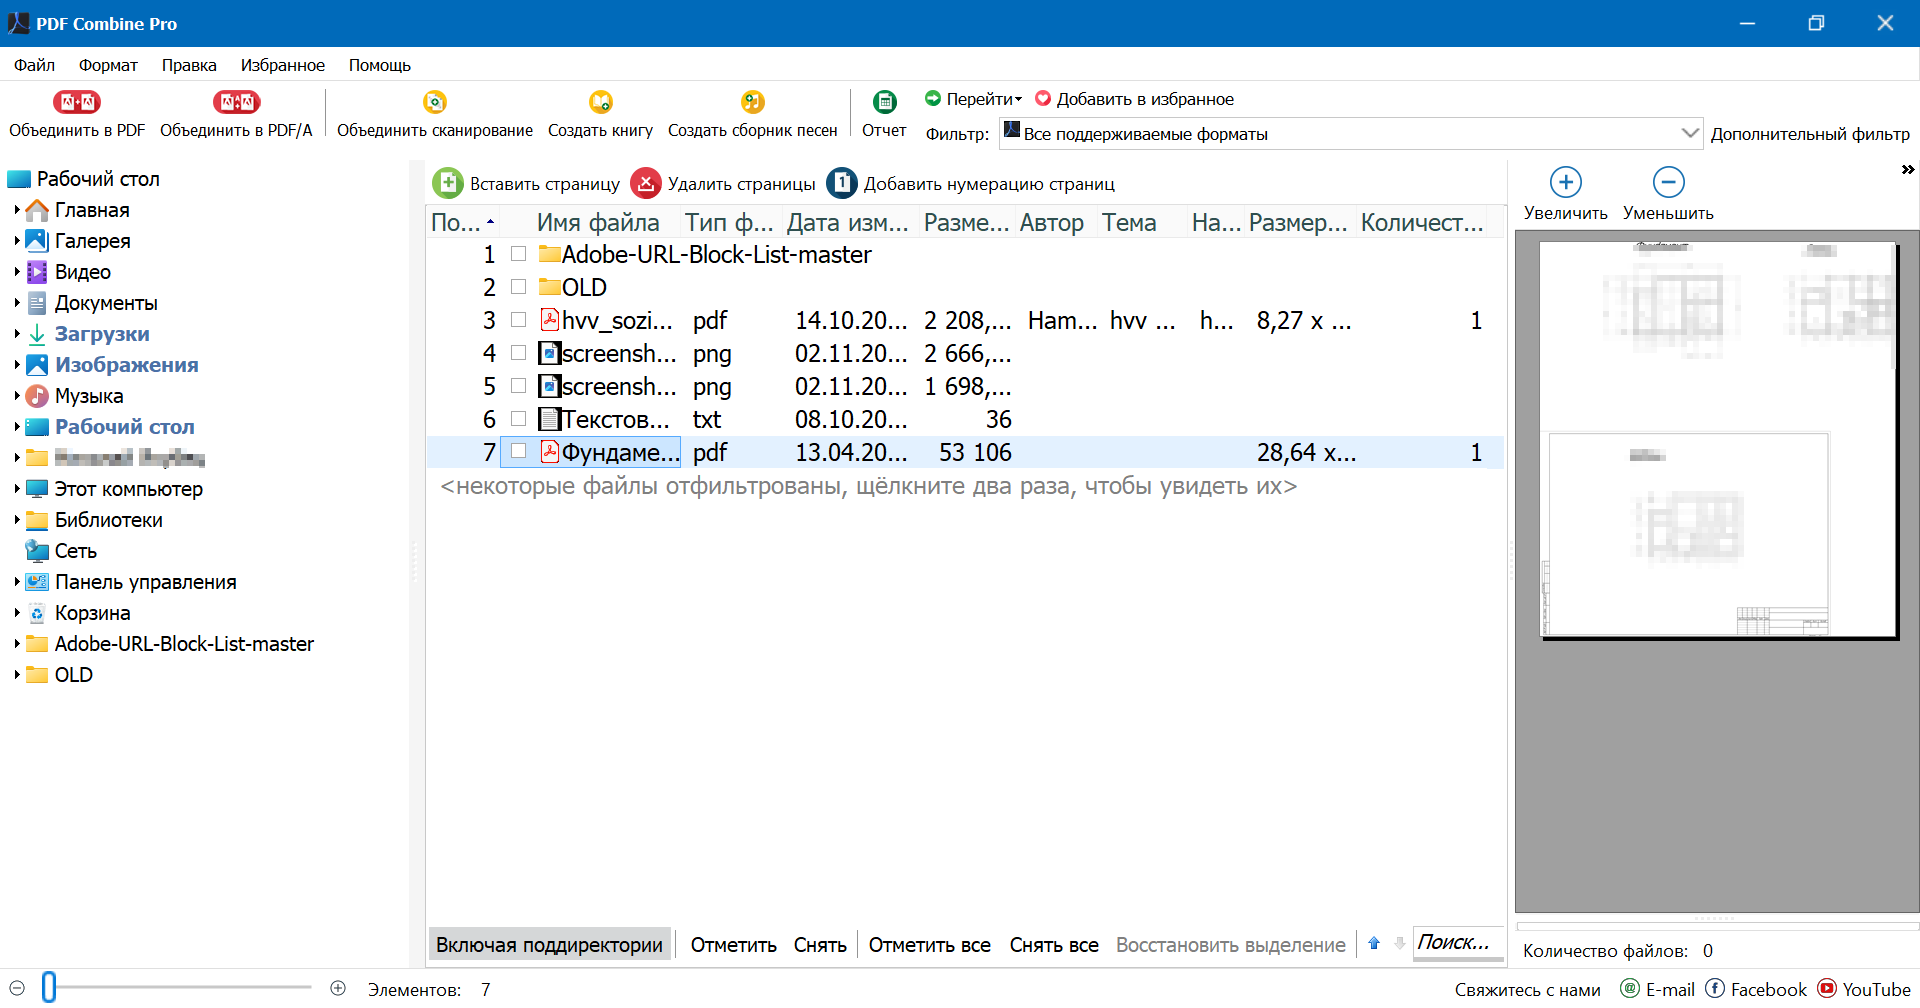
Task: Click the Снять все button
Action: point(1054,945)
